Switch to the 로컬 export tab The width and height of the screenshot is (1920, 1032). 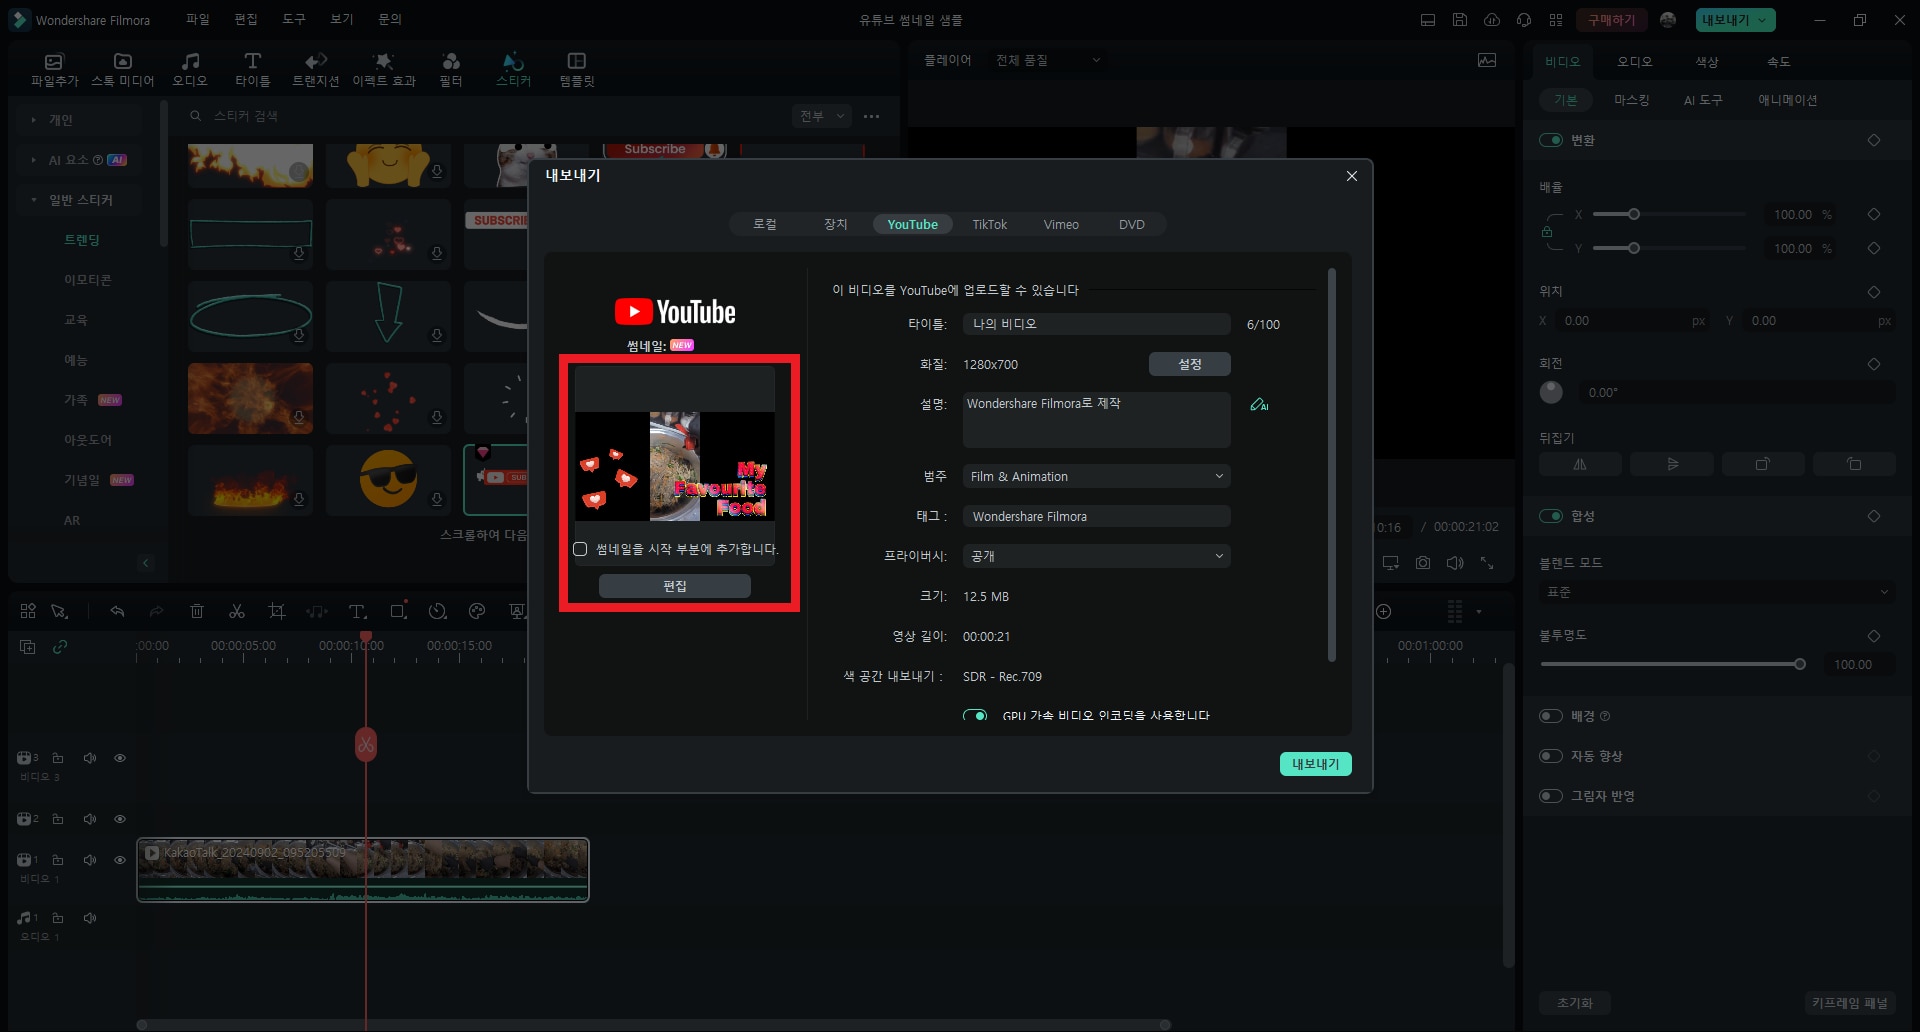tap(765, 224)
